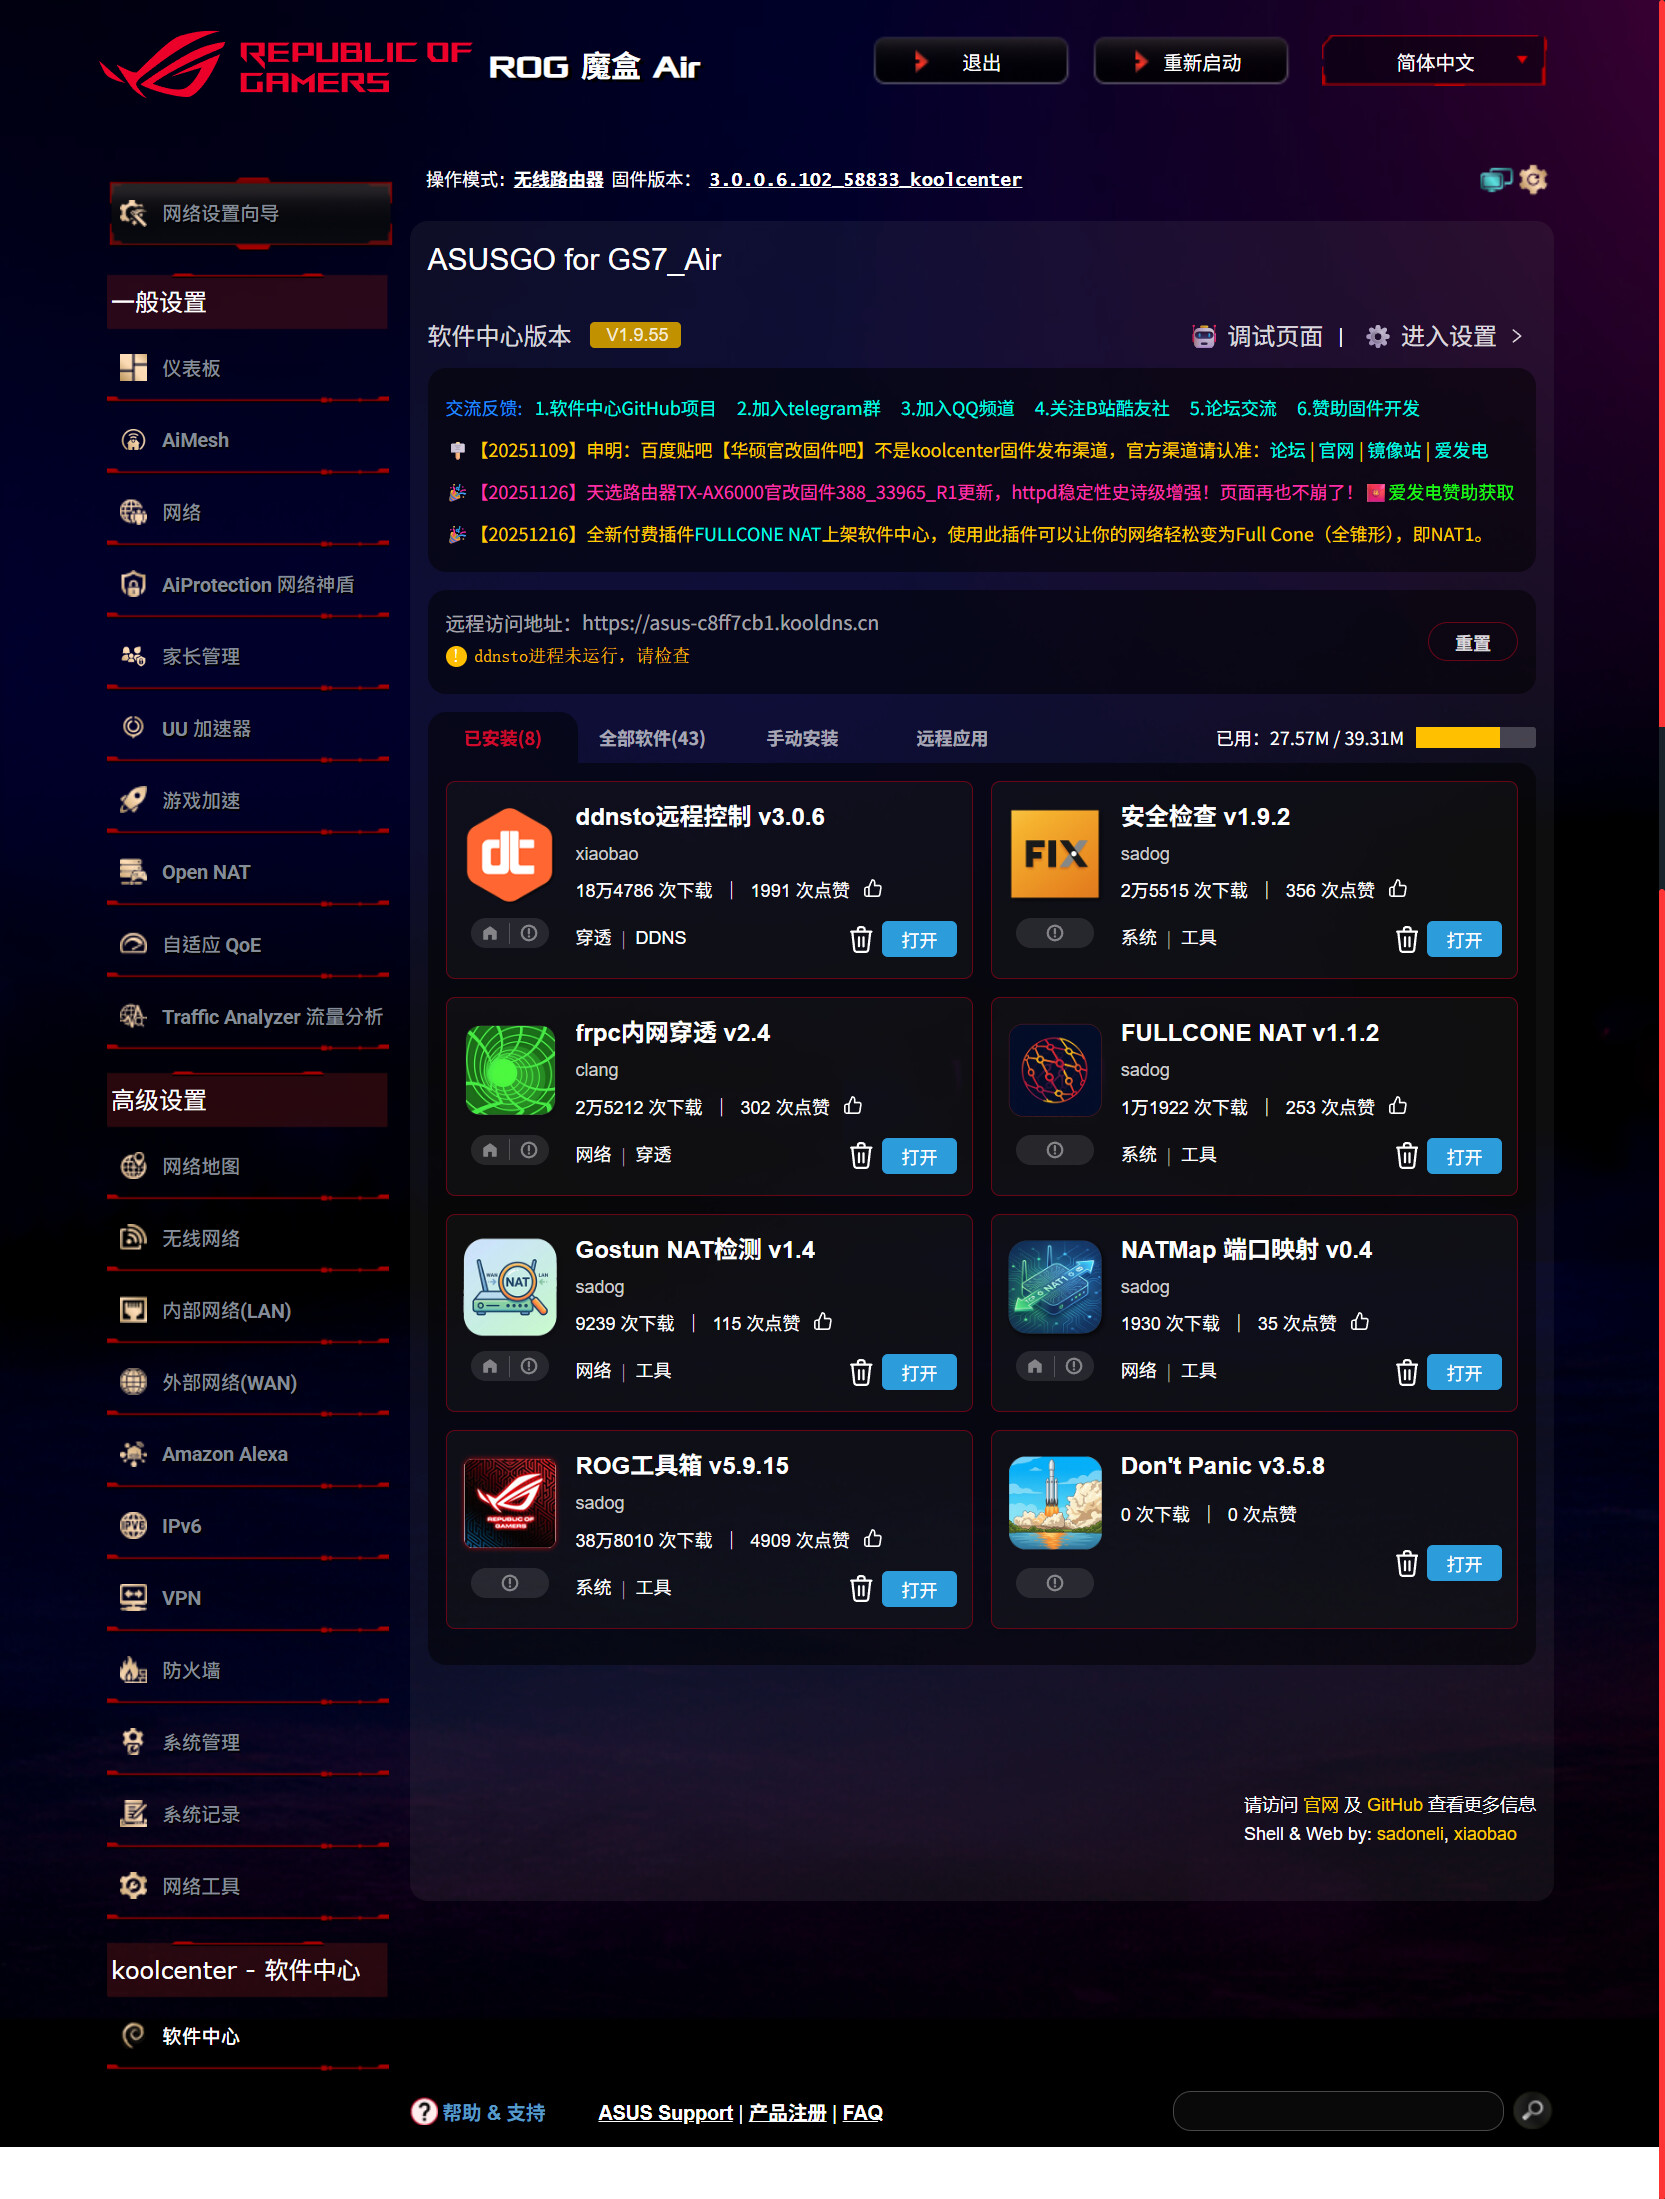Like ddnsto远程控制 with the thumbs-up icon

873,888
